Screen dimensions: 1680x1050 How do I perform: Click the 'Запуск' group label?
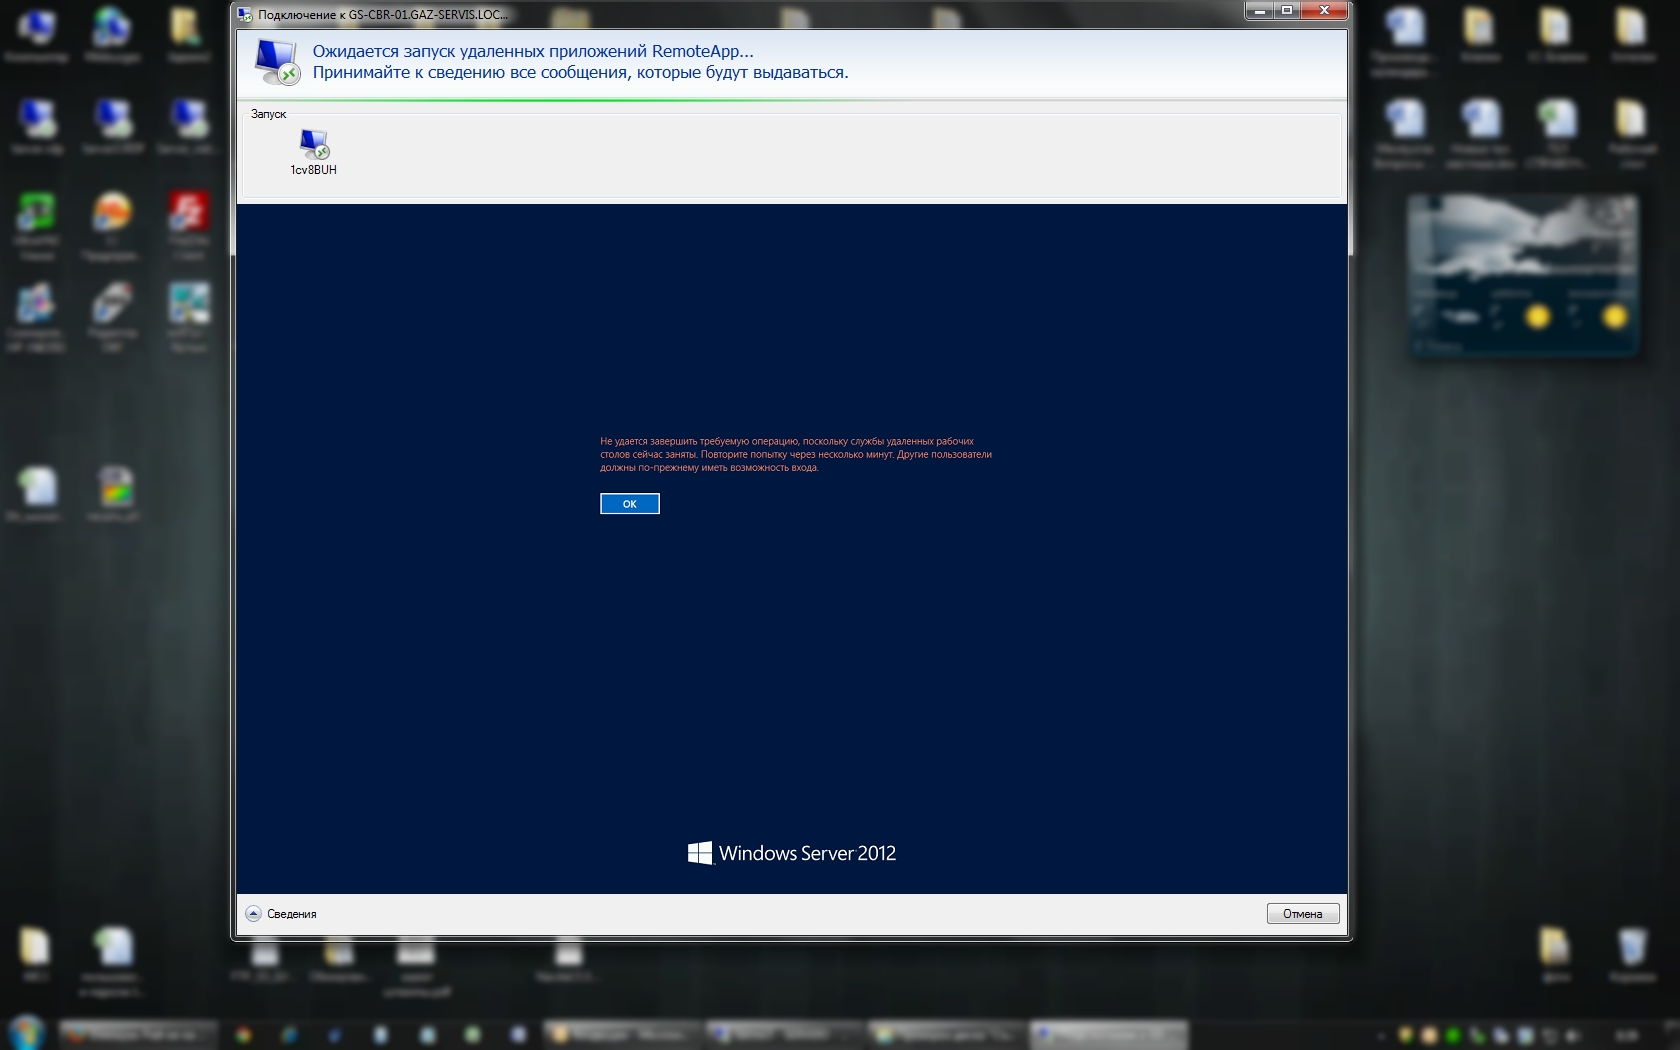268,114
